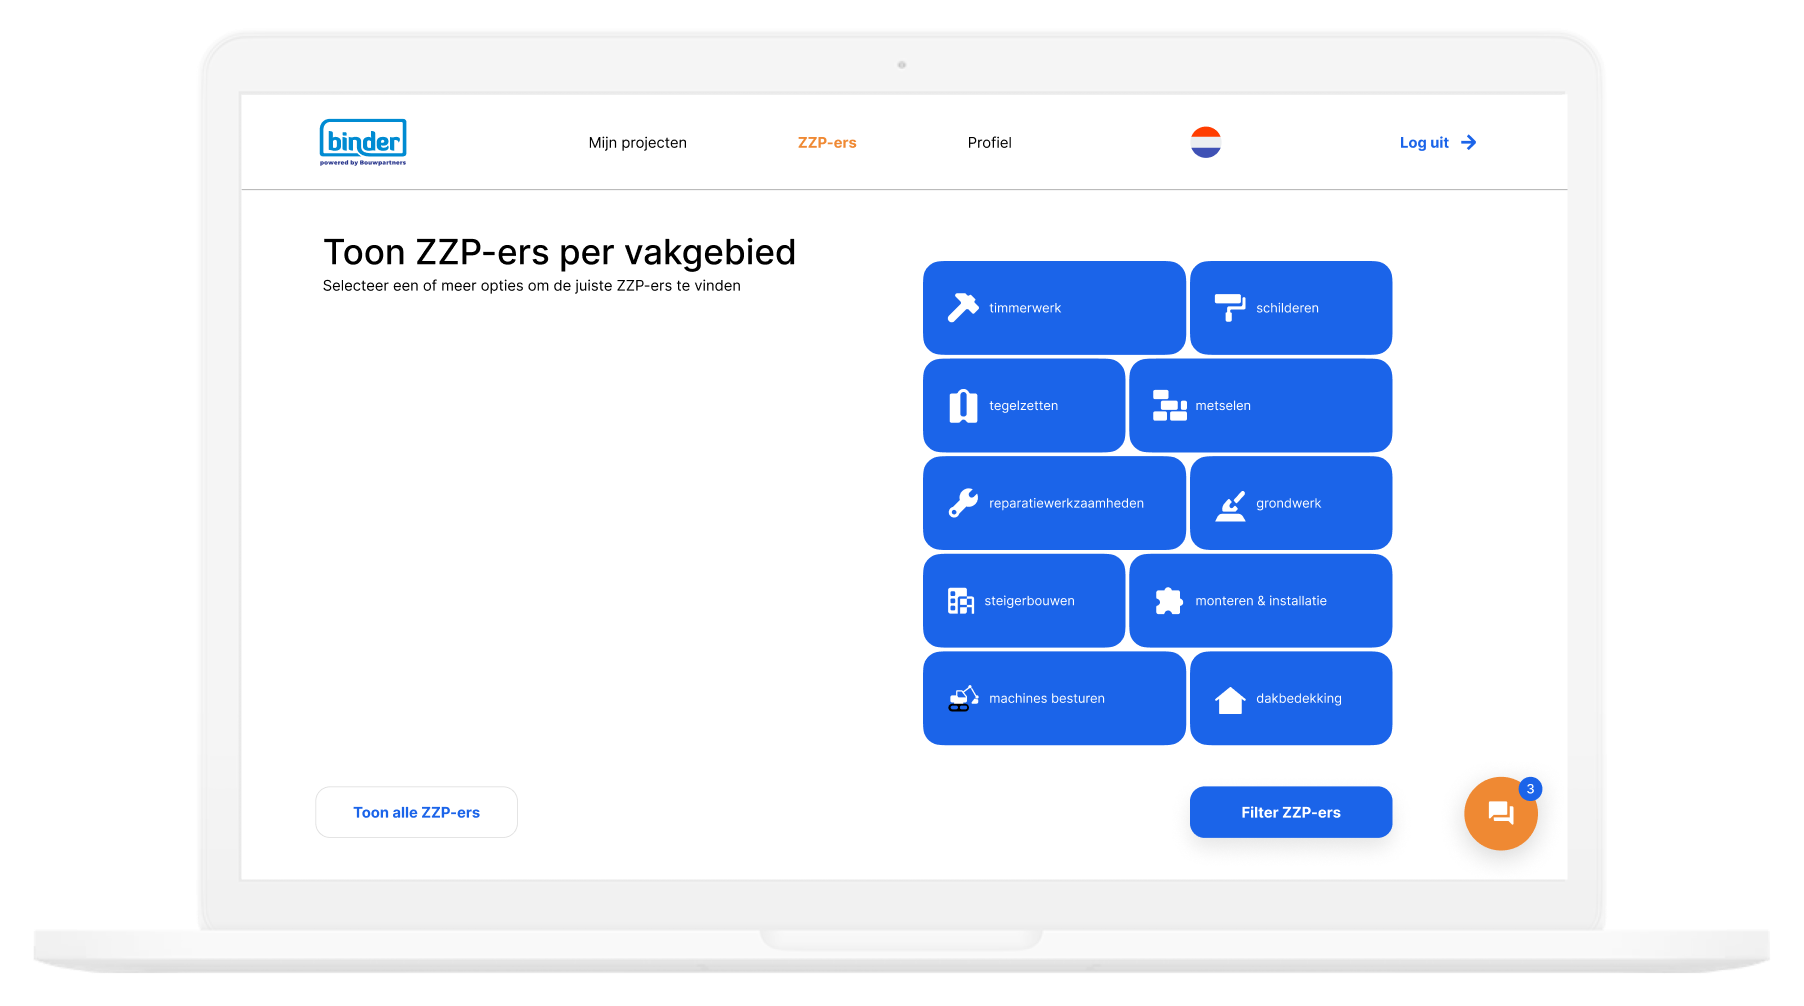This screenshot has height=1006, width=1804.
Task: Click the Dutch flag language selector
Action: [1205, 142]
